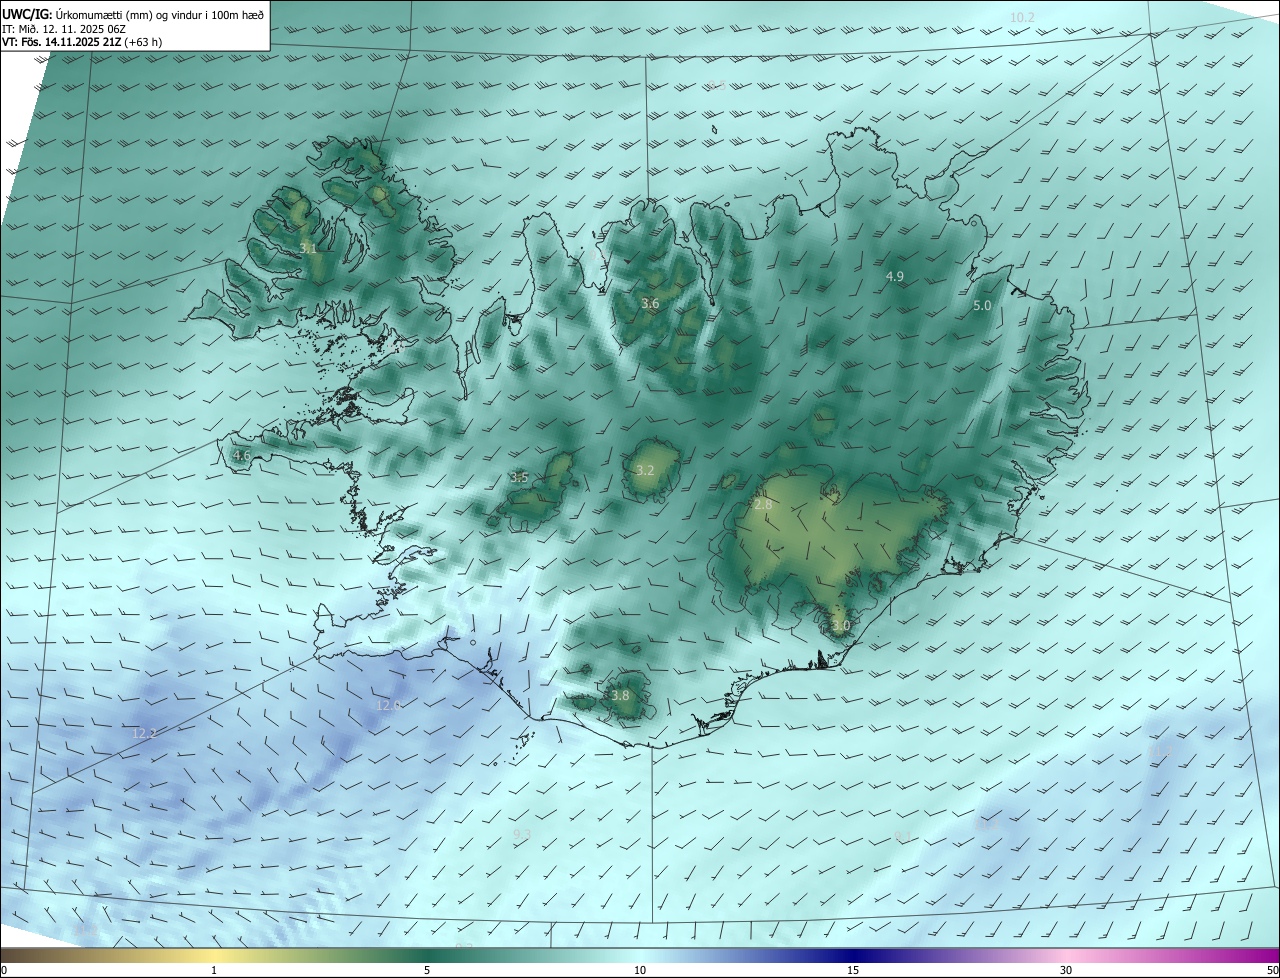Click the 4.9 value label
The width and height of the screenshot is (1280, 978).
895,276
